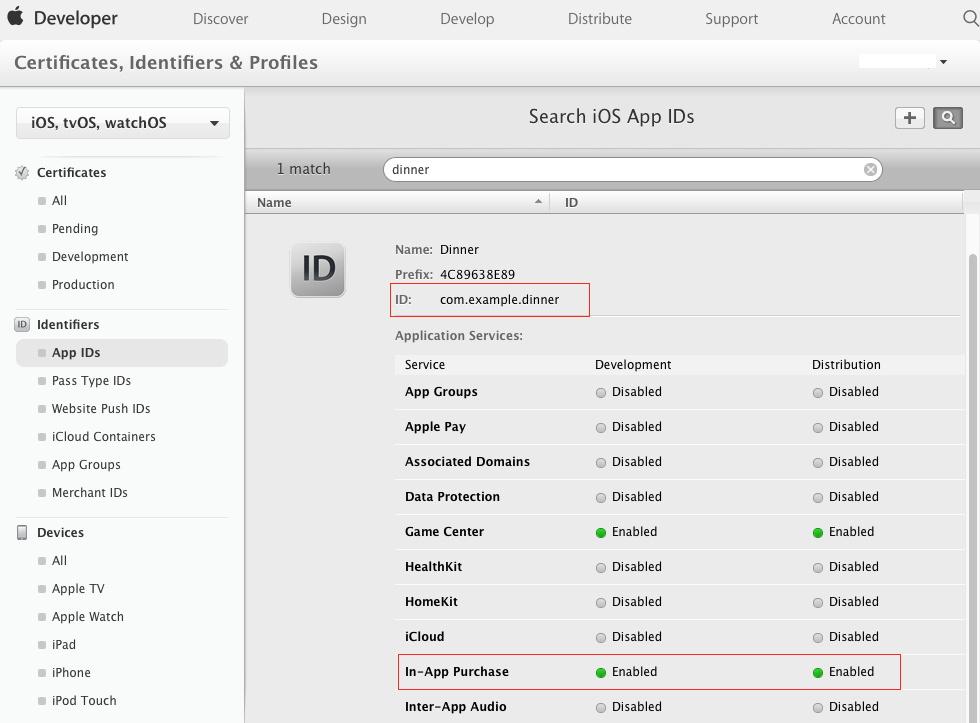
Task: Select Pass Type IDs in sidebar
Action: (x=91, y=381)
